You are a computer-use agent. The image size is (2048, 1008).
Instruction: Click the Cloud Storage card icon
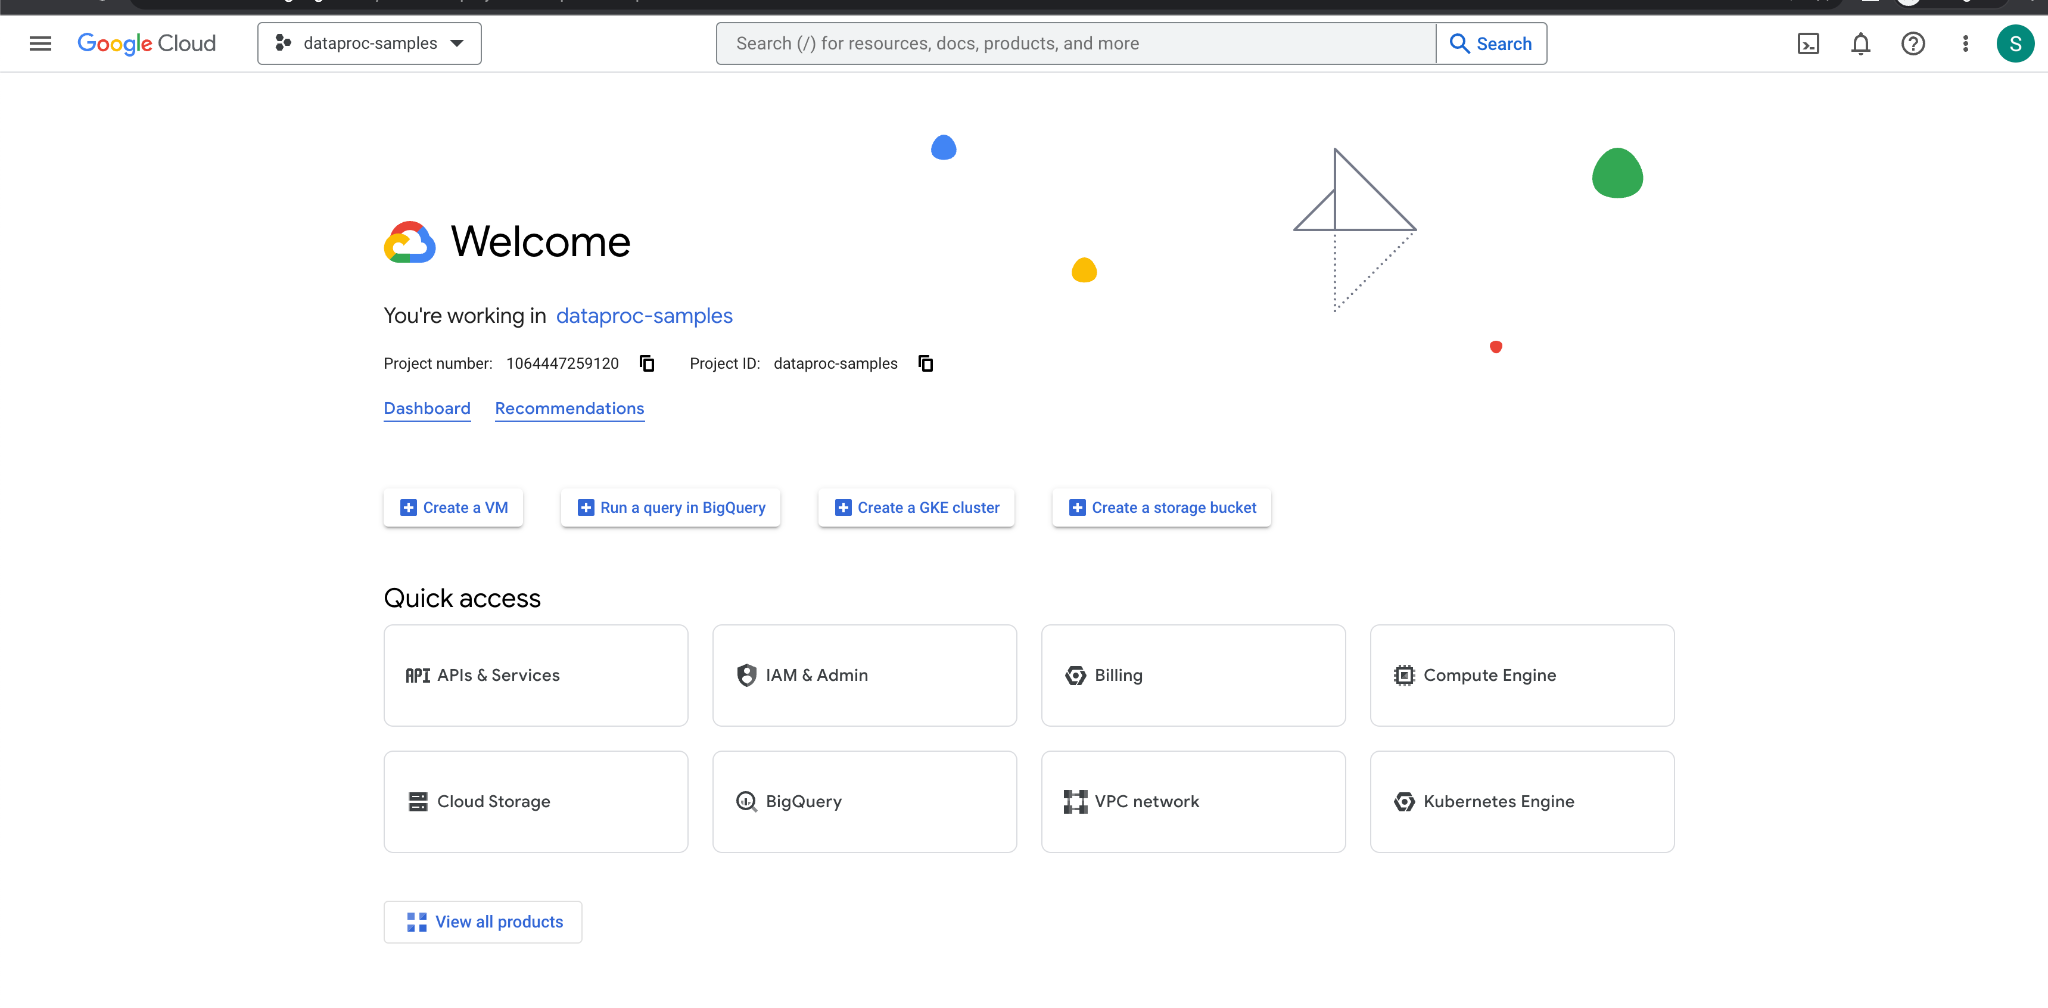click(418, 801)
